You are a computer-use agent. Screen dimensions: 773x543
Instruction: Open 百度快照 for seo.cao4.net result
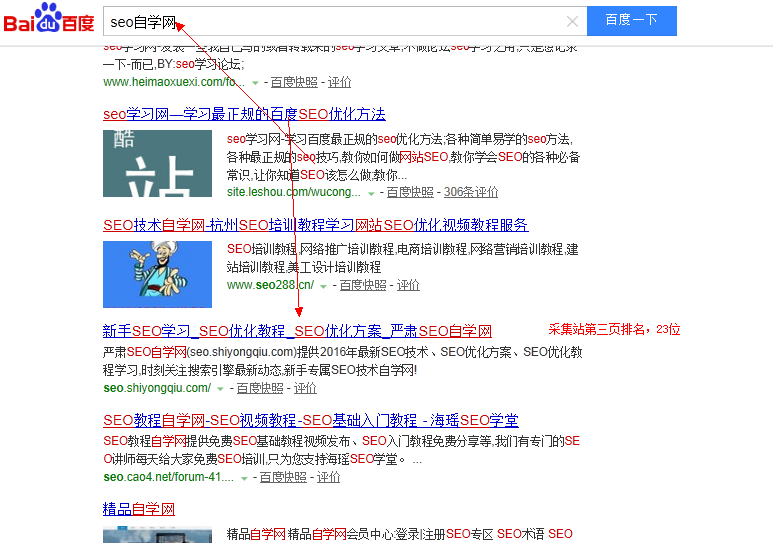283,477
